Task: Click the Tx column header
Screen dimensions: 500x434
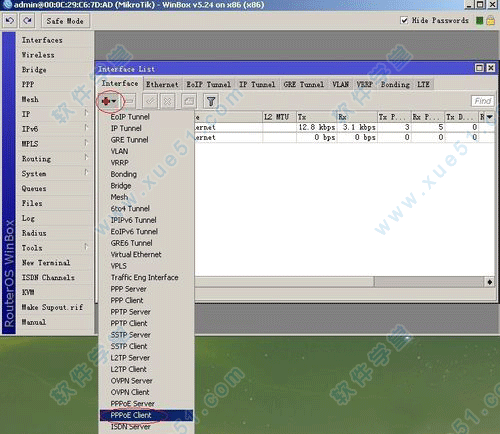Action: coord(316,117)
